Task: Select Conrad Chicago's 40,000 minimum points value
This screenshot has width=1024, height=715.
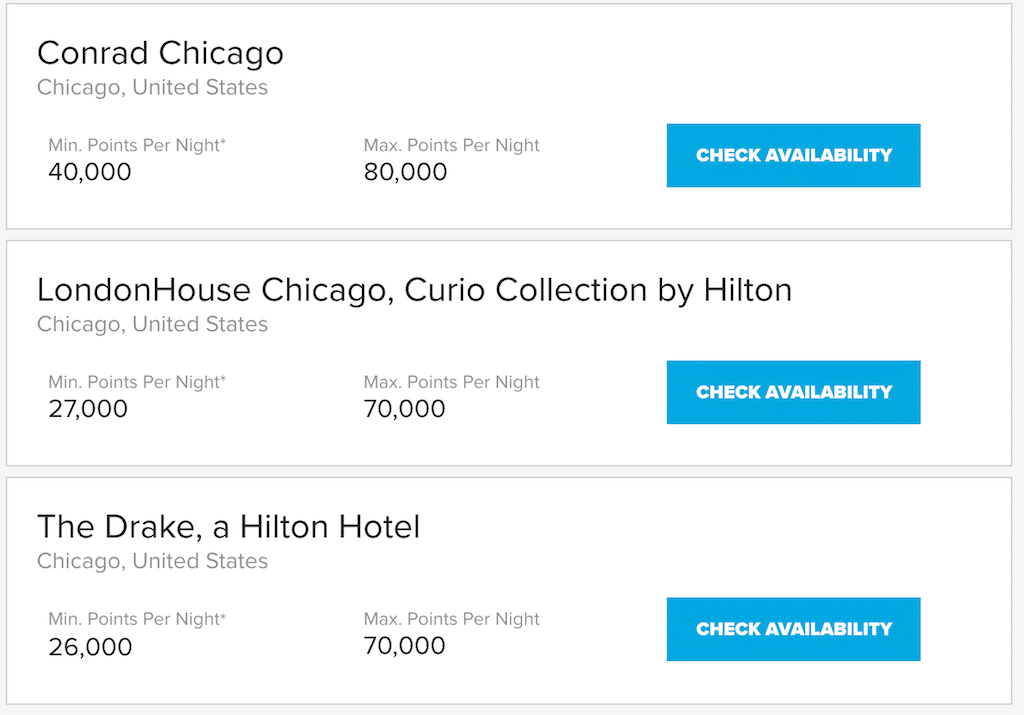Action: [90, 172]
